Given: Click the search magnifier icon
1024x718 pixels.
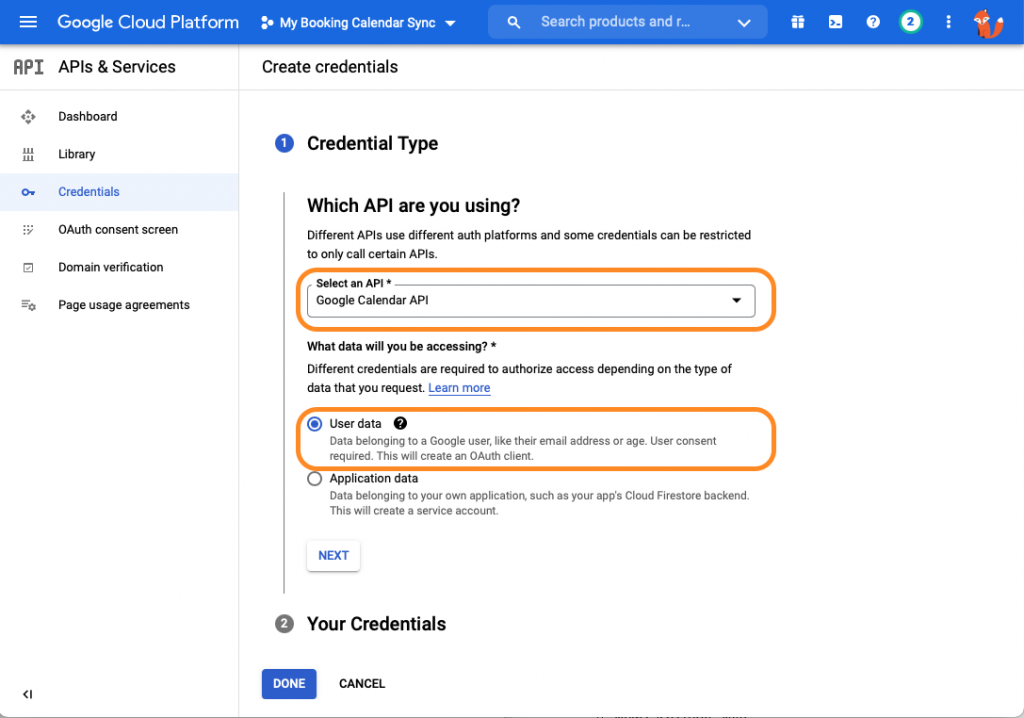Looking at the screenshot, I should pos(514,22).
